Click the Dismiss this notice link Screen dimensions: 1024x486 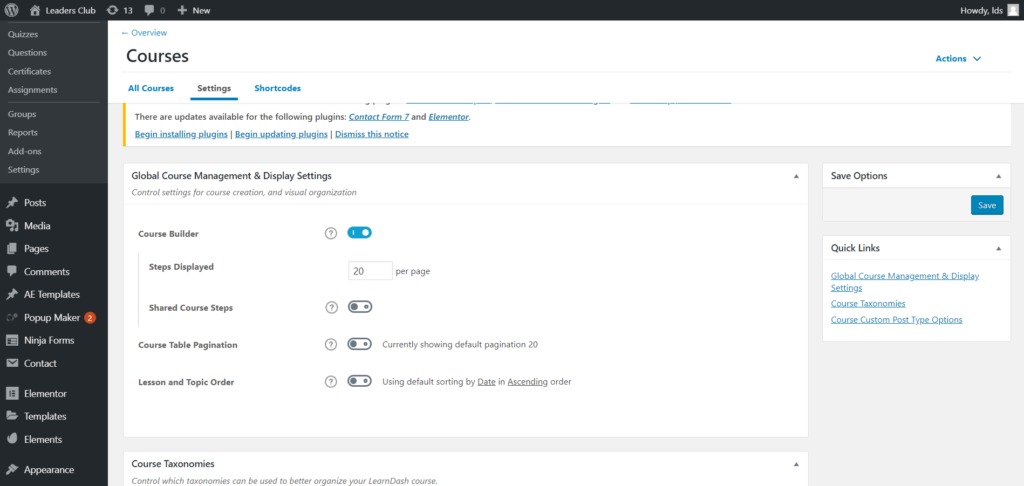pyautogui.click(x=371, y=134)
